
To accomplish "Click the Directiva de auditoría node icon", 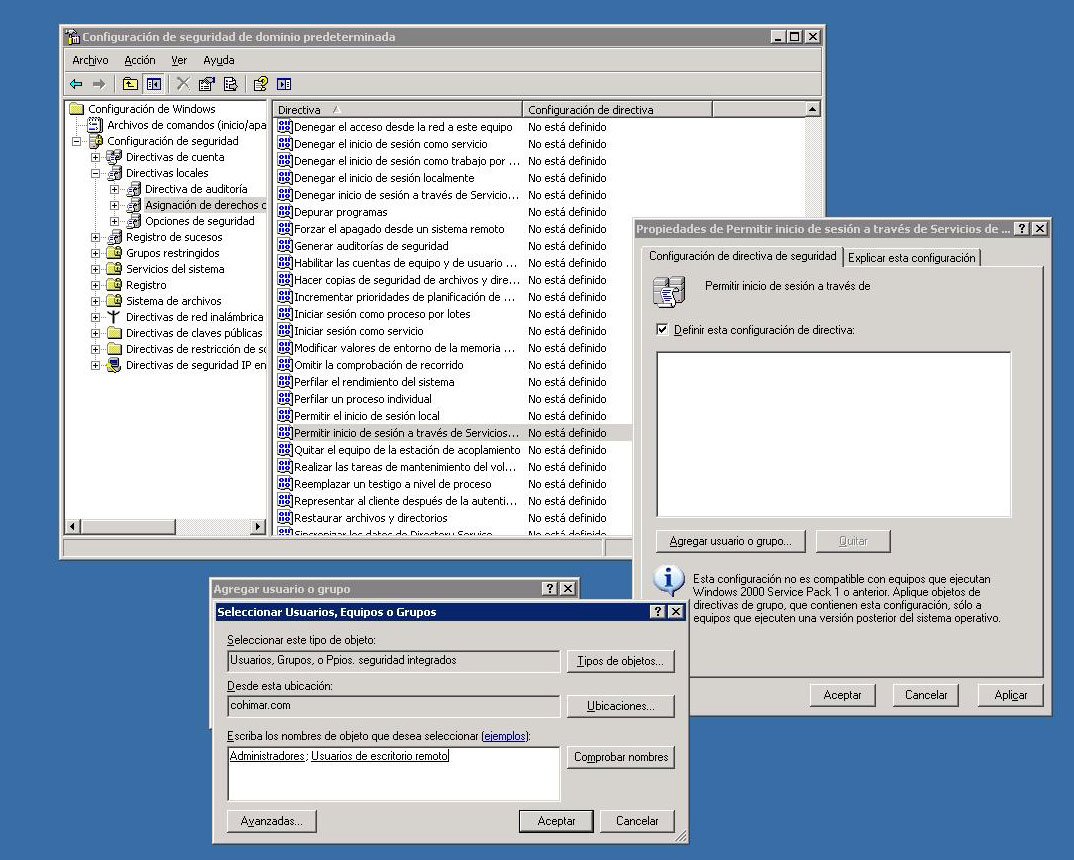I will (133, 189).
